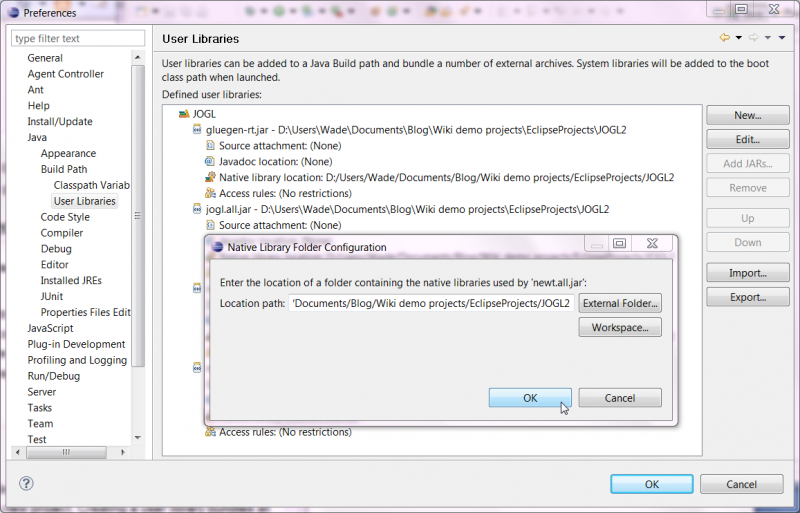Screen dimensions: 800x513
Task: Select the Java preferences node
Action: coord(37,137)
